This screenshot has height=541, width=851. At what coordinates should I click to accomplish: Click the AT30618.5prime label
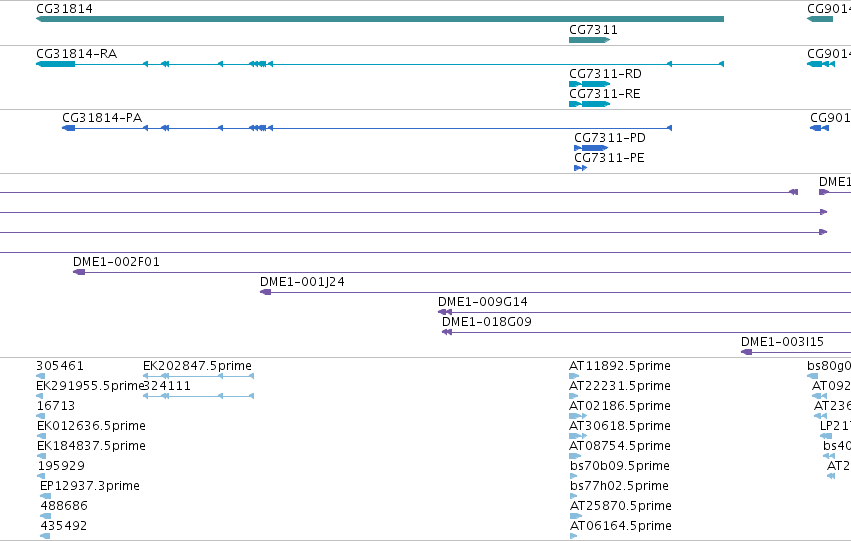pos(620,426)
